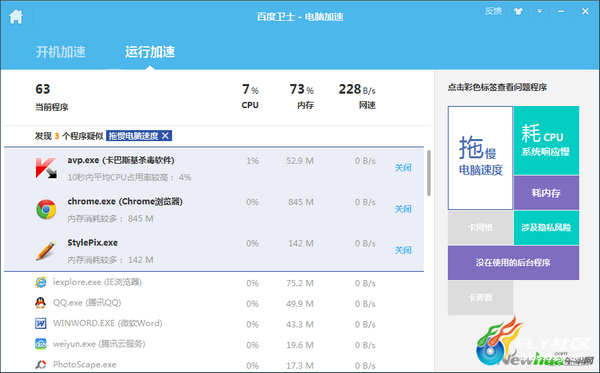
Task: Select the PhotoScape.exe row
Action: [x=214, y=364]
